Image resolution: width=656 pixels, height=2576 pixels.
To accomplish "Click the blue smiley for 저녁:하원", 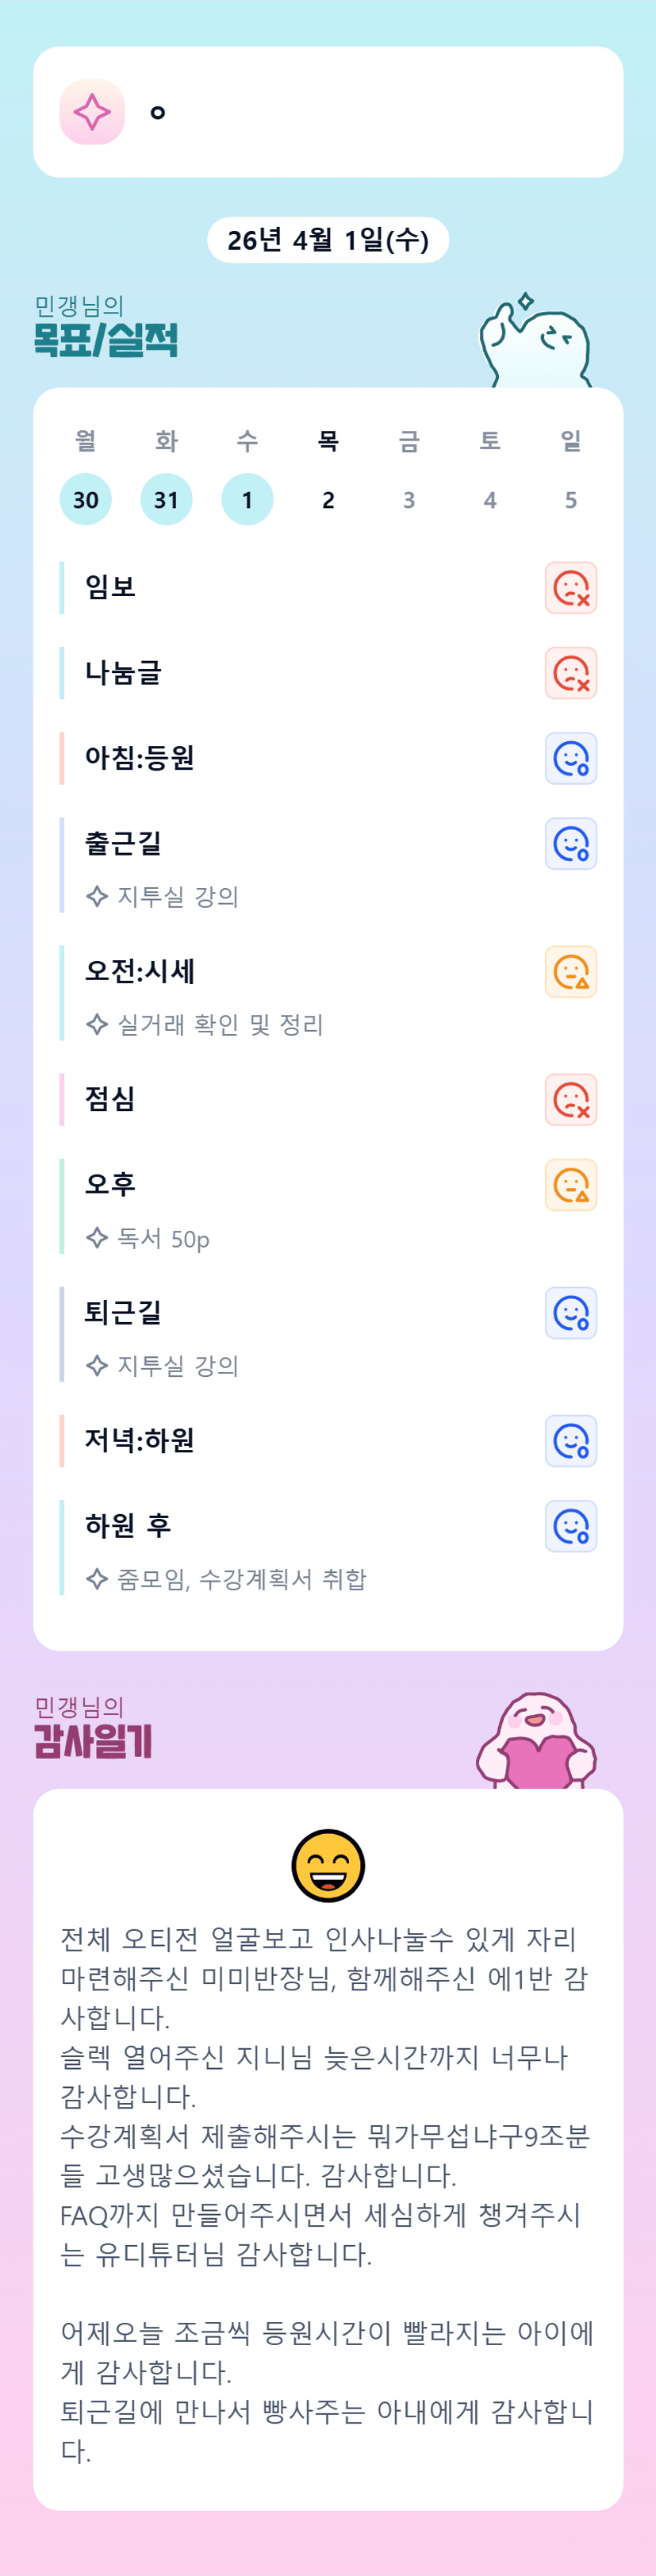I will pyautogui.click(x=571, y=1441).
